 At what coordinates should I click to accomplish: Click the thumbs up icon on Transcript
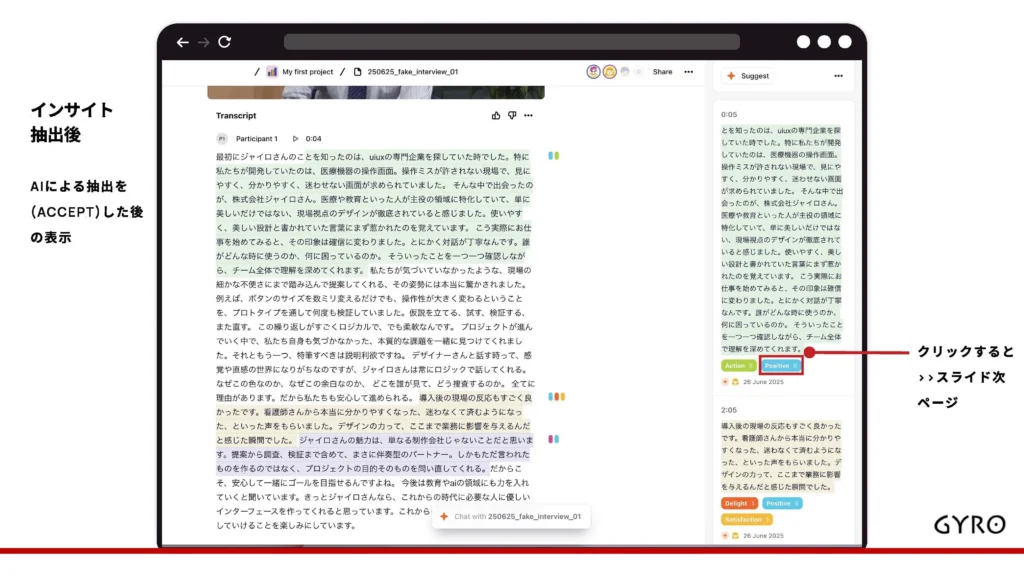coord(496,116)
